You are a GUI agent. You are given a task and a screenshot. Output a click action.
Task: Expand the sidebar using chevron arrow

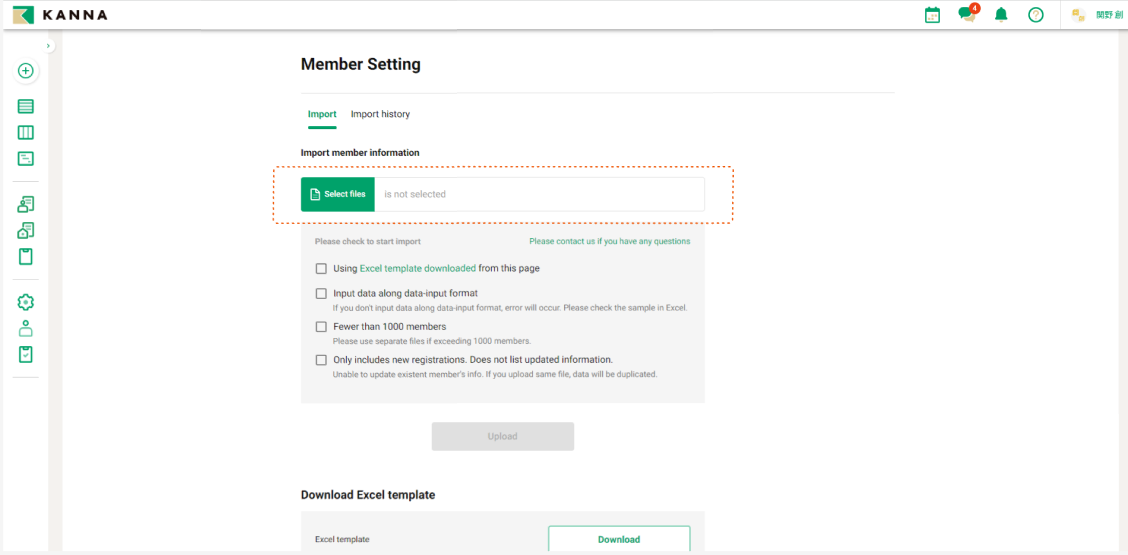48,46
